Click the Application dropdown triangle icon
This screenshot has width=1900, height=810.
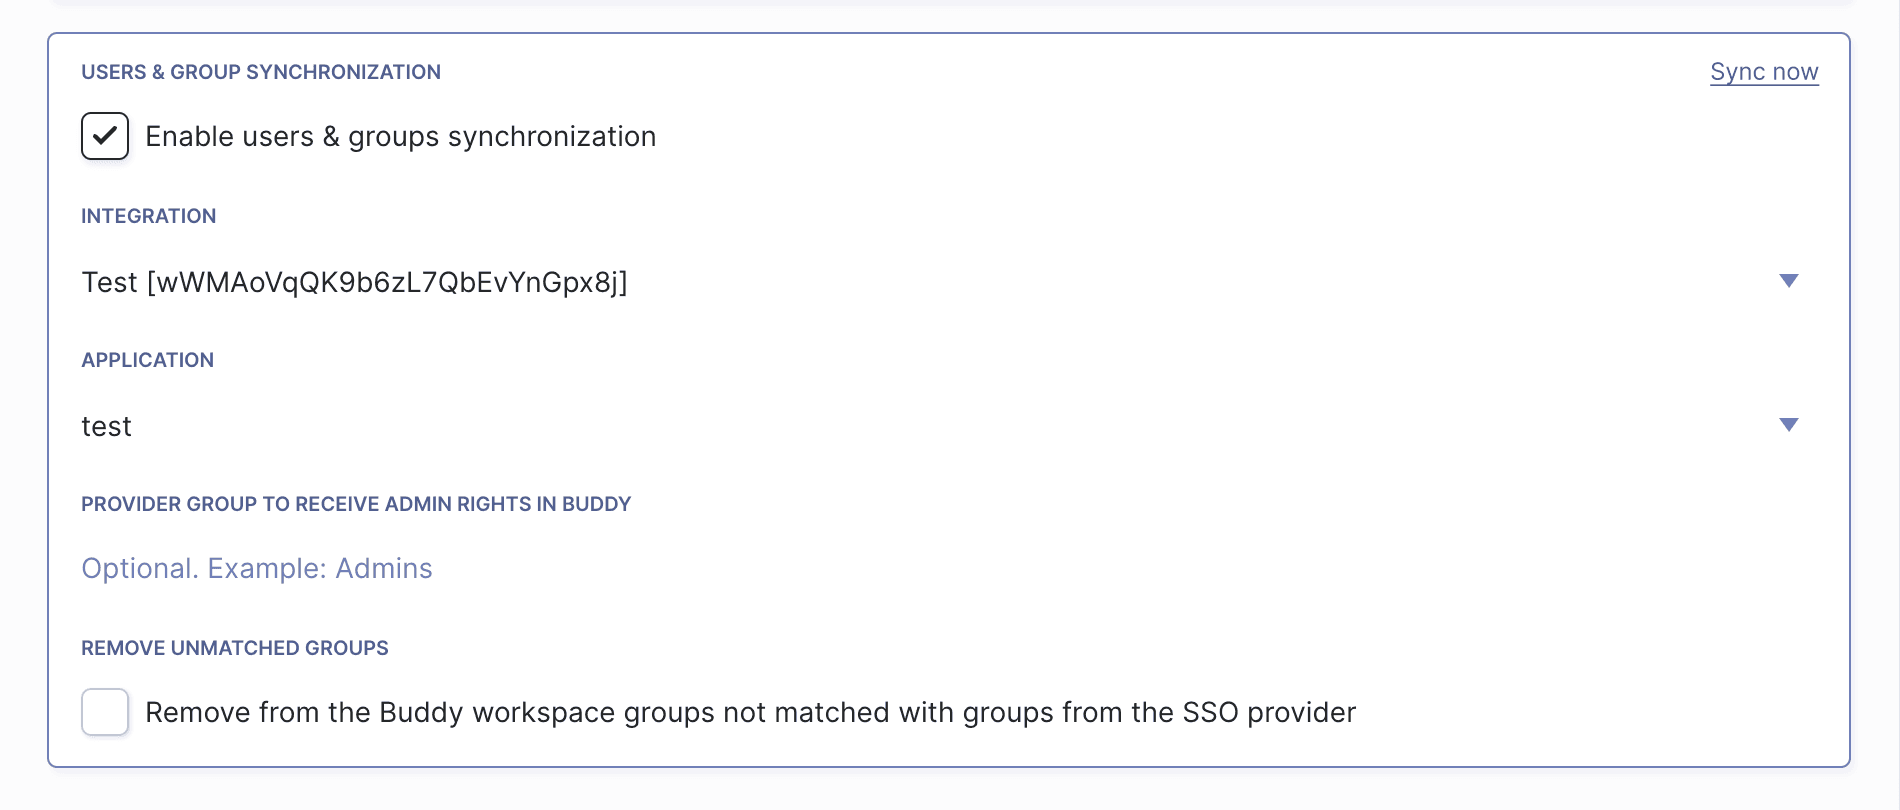pos(1790,425)
